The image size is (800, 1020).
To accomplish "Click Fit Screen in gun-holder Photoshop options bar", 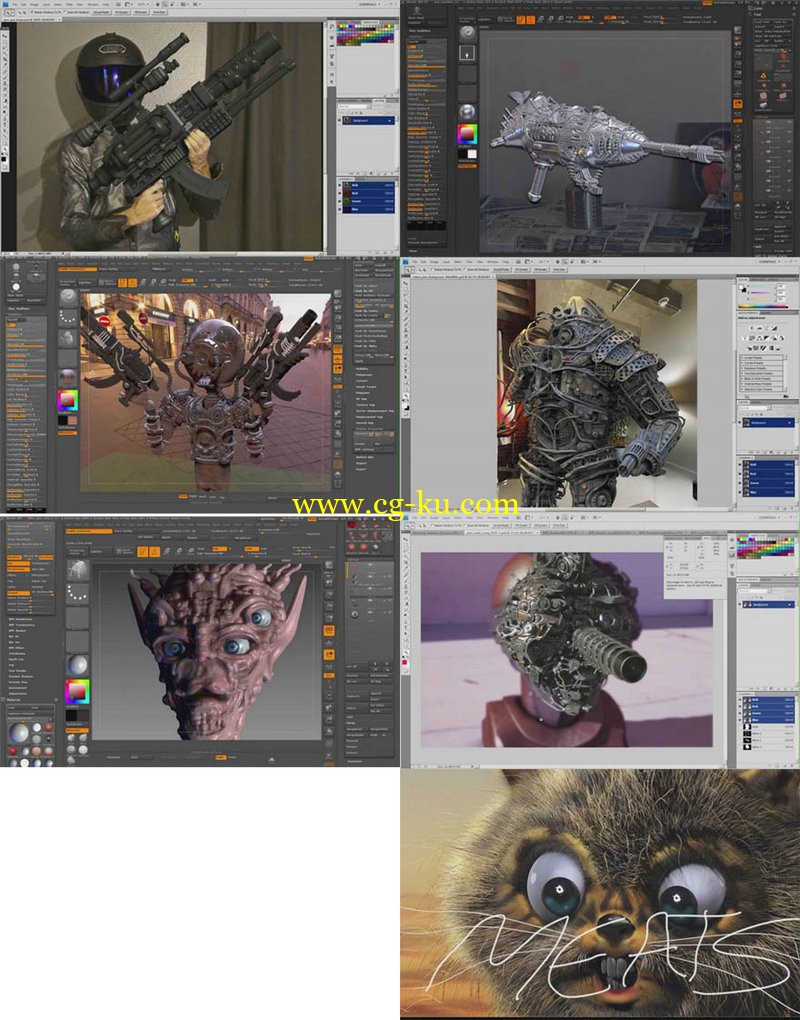I will click(122, 12).
